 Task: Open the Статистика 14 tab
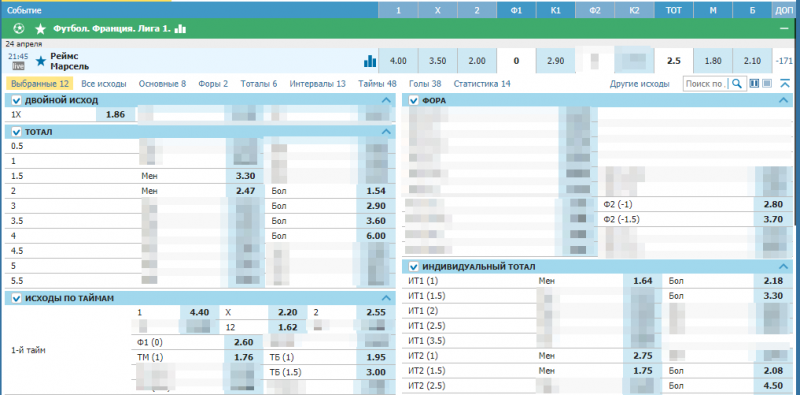pos(482,84)
